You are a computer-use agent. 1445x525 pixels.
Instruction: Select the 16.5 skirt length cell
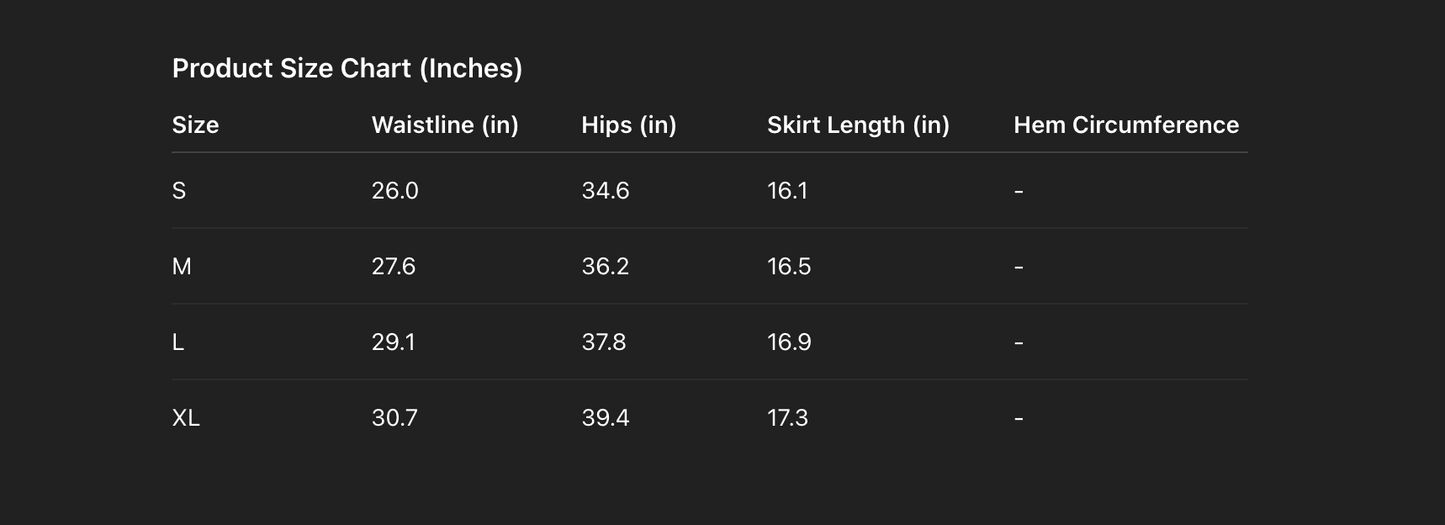(x=789, y=266)
